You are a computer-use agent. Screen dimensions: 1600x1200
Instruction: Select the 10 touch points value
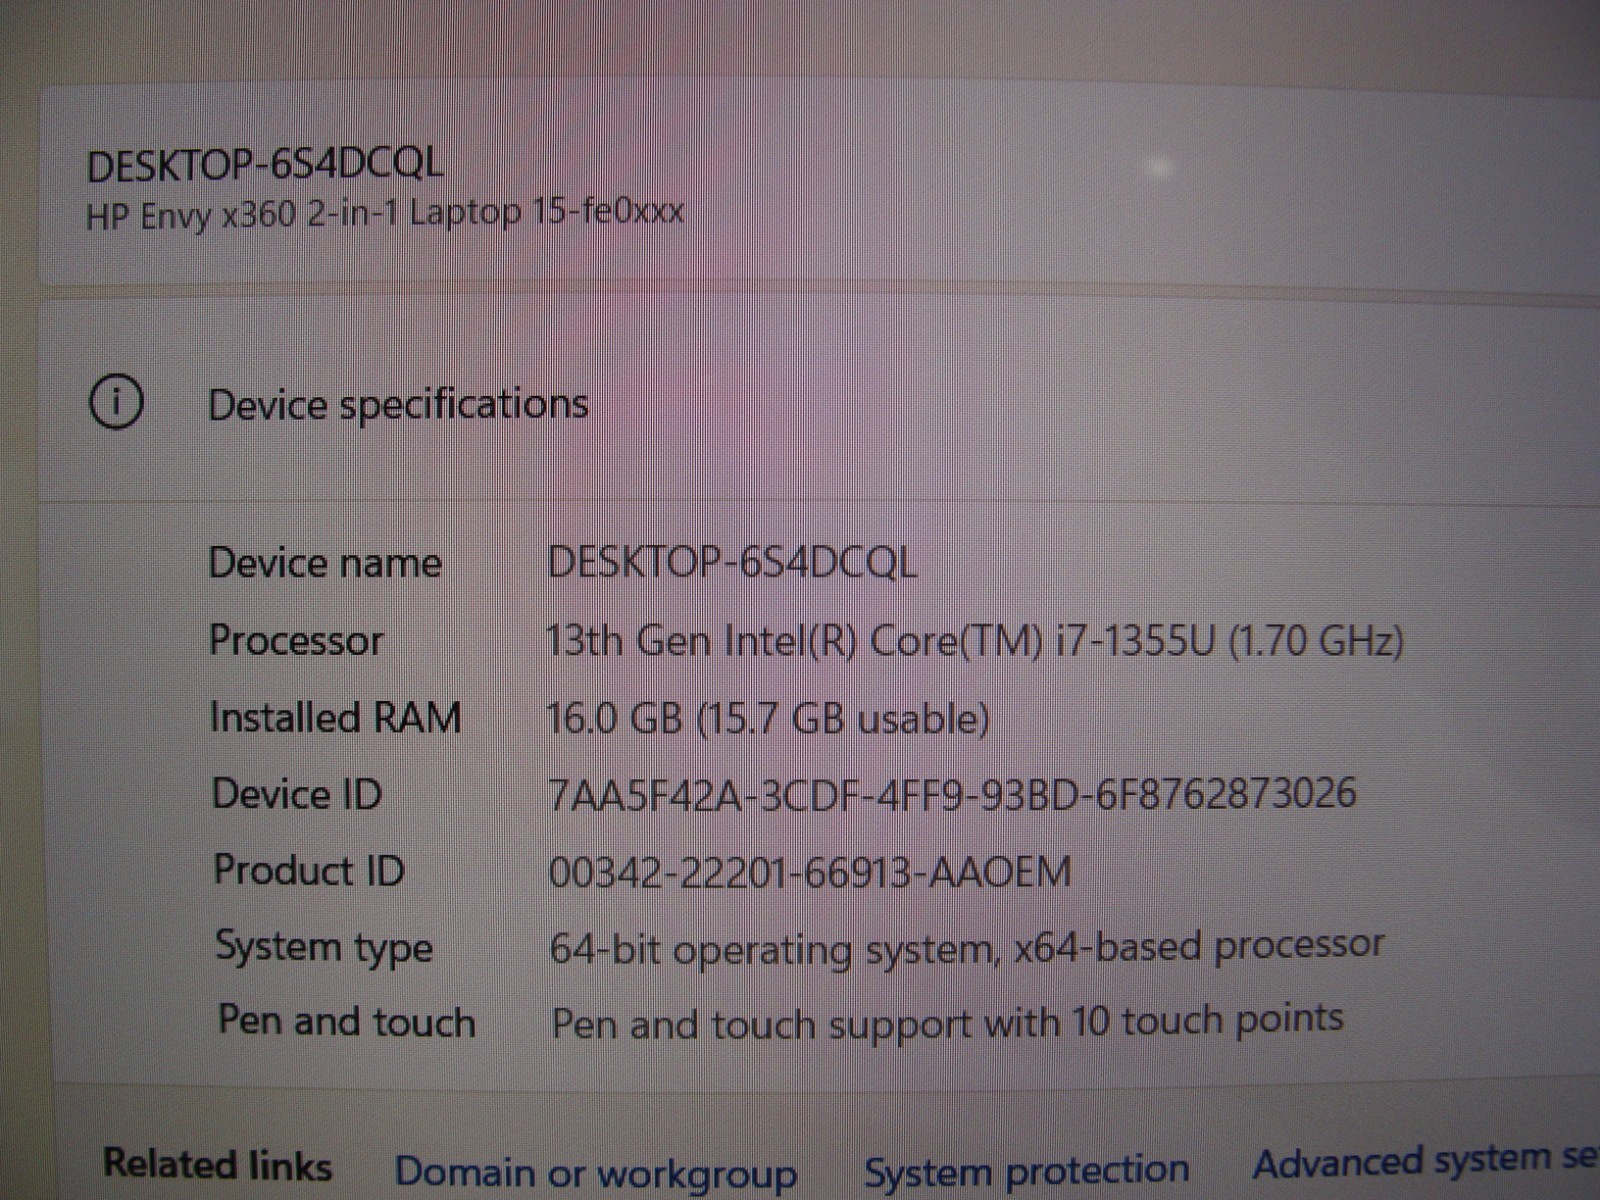[947, 1022]
